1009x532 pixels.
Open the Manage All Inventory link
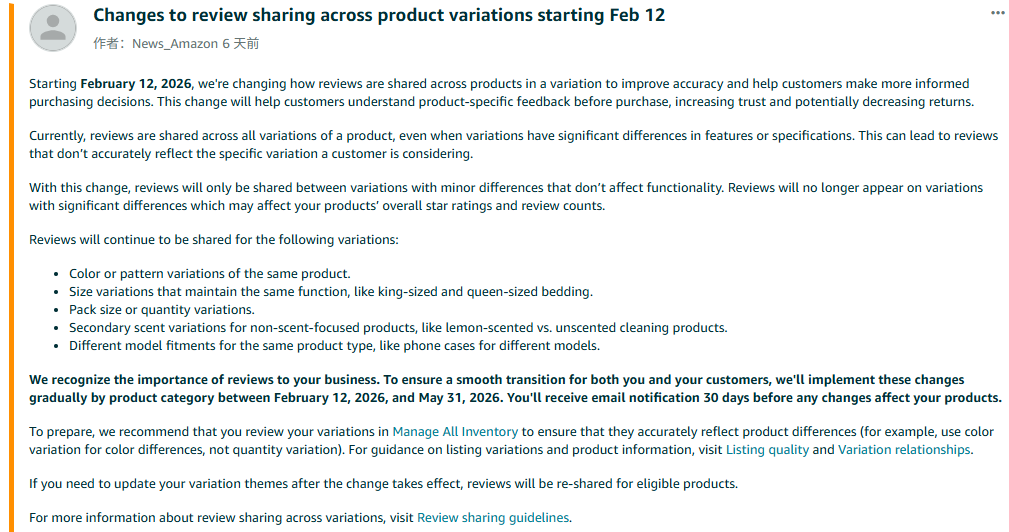(455, 432)
